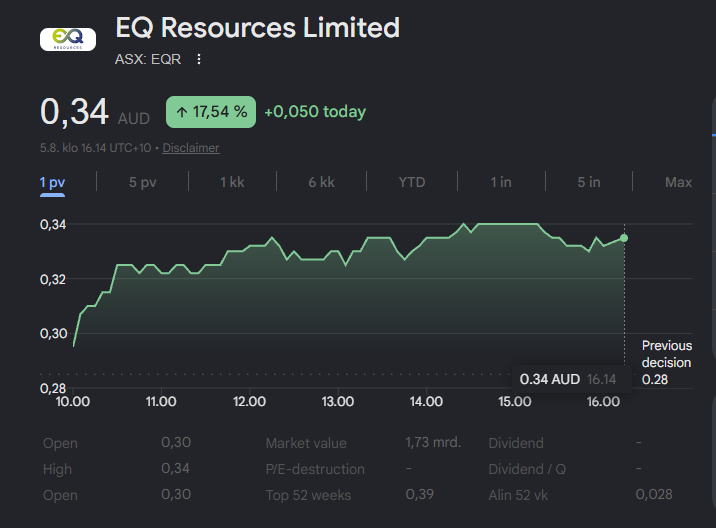Image resolution: width=716 pixels, height=528 pixels.
Task: Click the 11.00 time axis label
Action: [x=161, y=402]
